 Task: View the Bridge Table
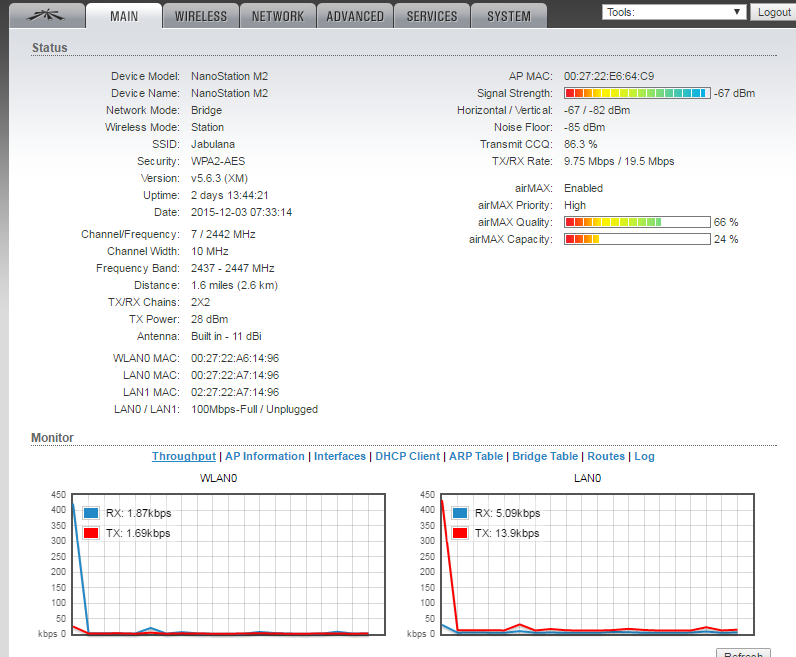[545, 456]
